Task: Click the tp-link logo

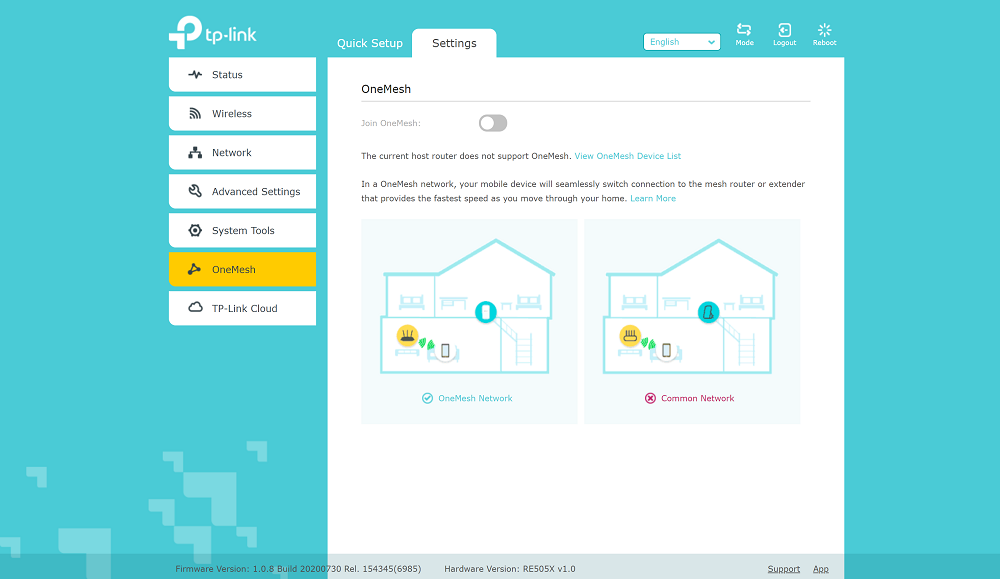Action: [212, 33]
